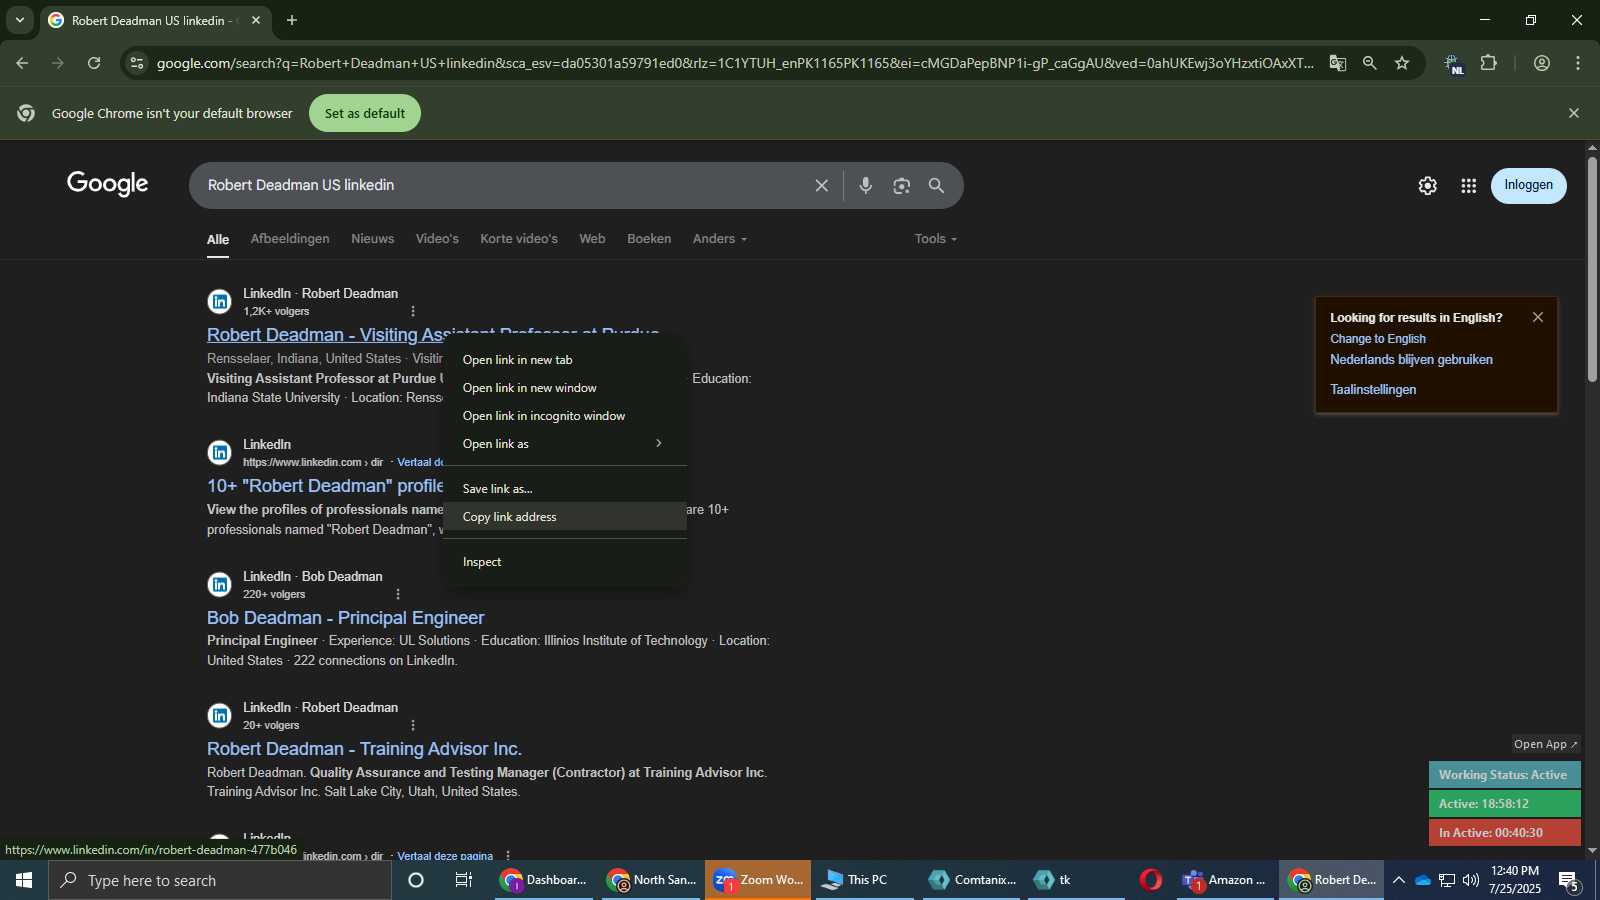Screen dimensions: 1600x900
Task: Open the tab search dropdown arrow
Action: point(19,20)
